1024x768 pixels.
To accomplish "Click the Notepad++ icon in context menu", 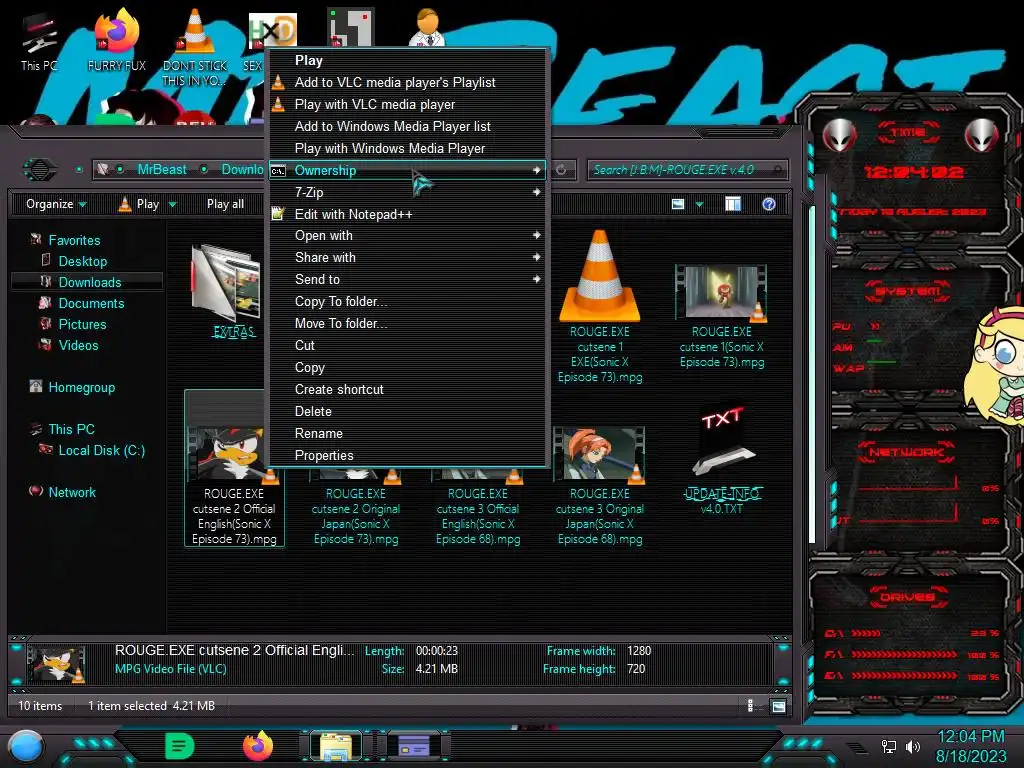I will pyautogui.click(x=278, y=214).
